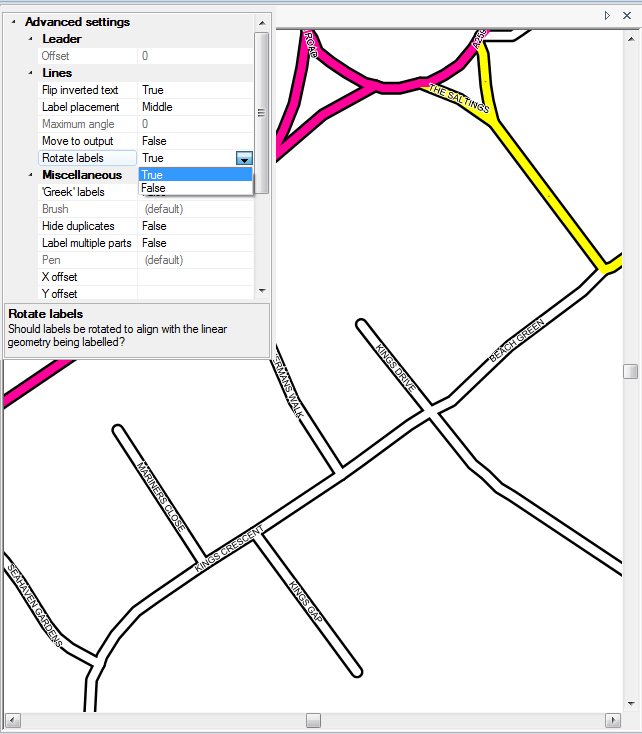Collapse the Miscellaneous category triangle
The height and width of the screenshot is (734, 642).
(x=31, y=175)
